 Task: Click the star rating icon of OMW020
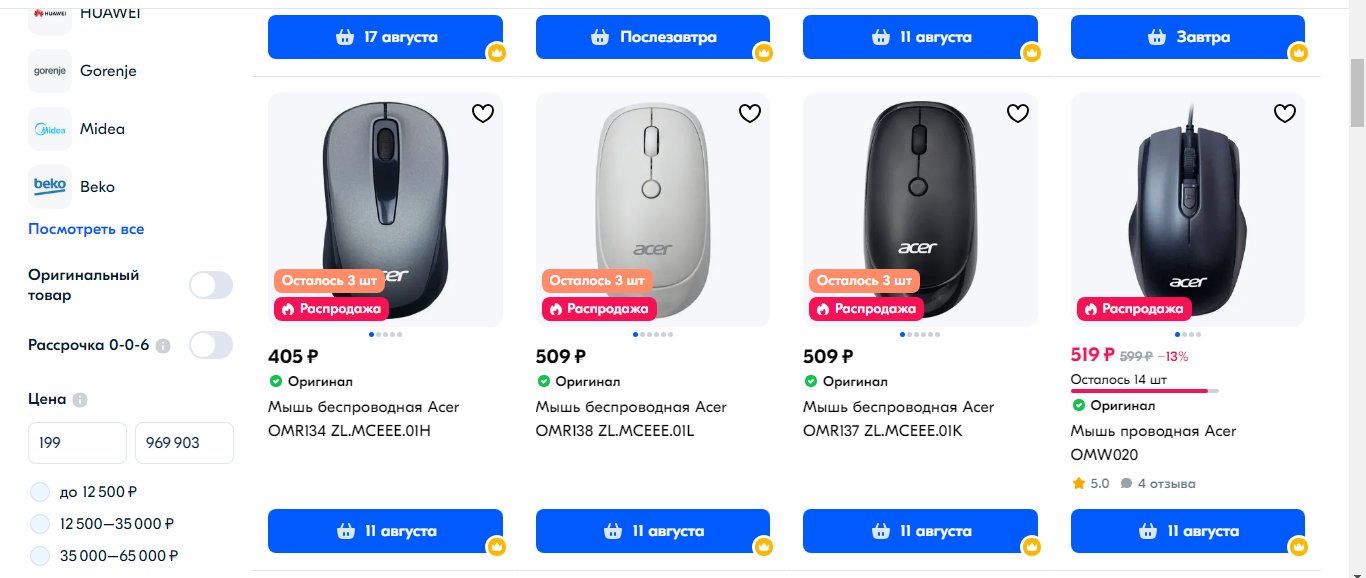click(x=1078, y=484)
